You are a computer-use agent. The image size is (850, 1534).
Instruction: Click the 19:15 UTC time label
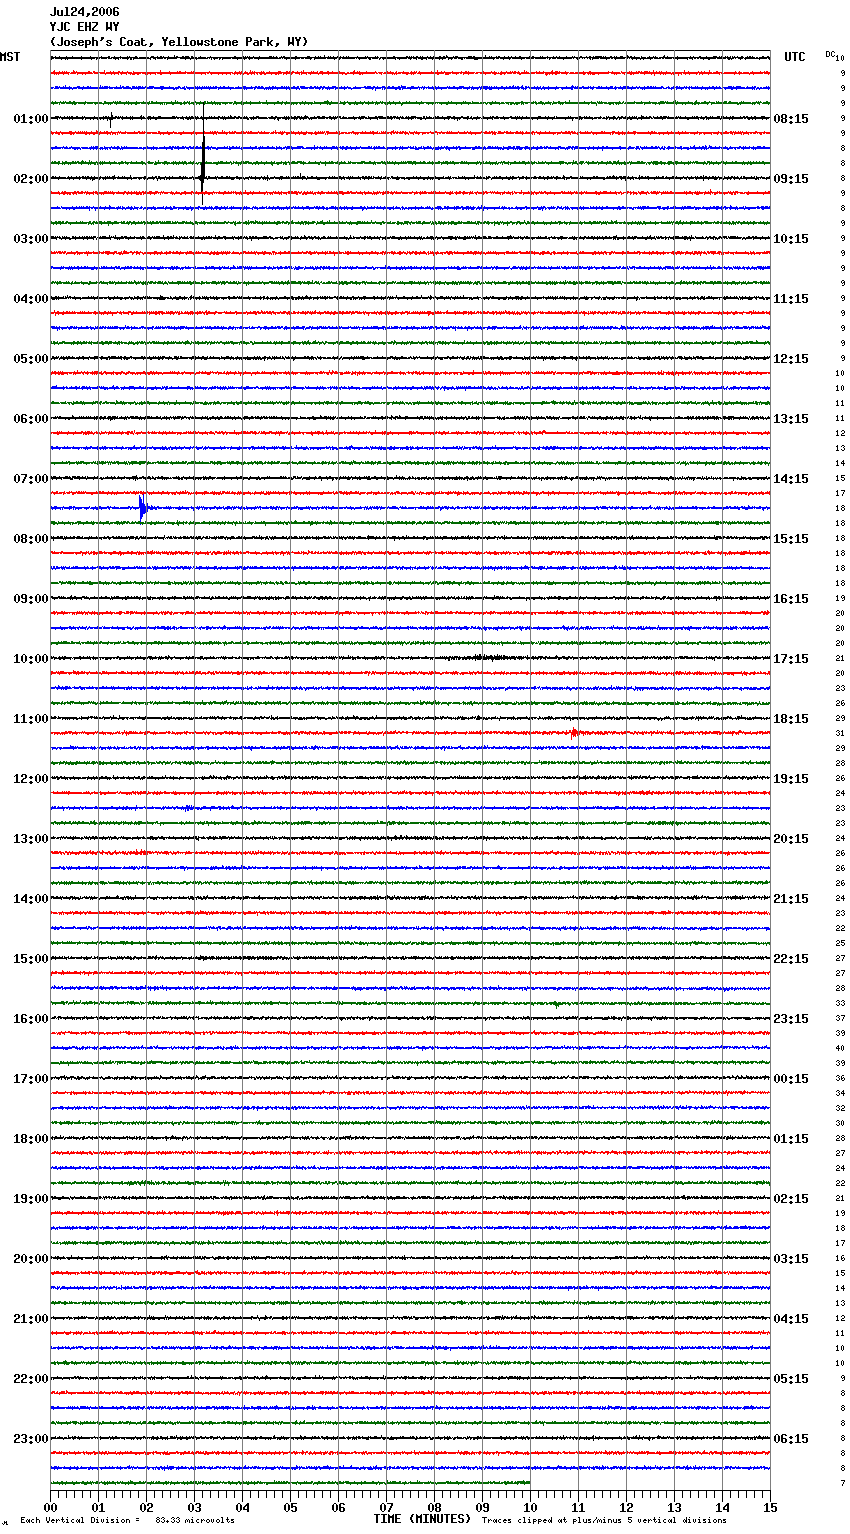point(791,779)
